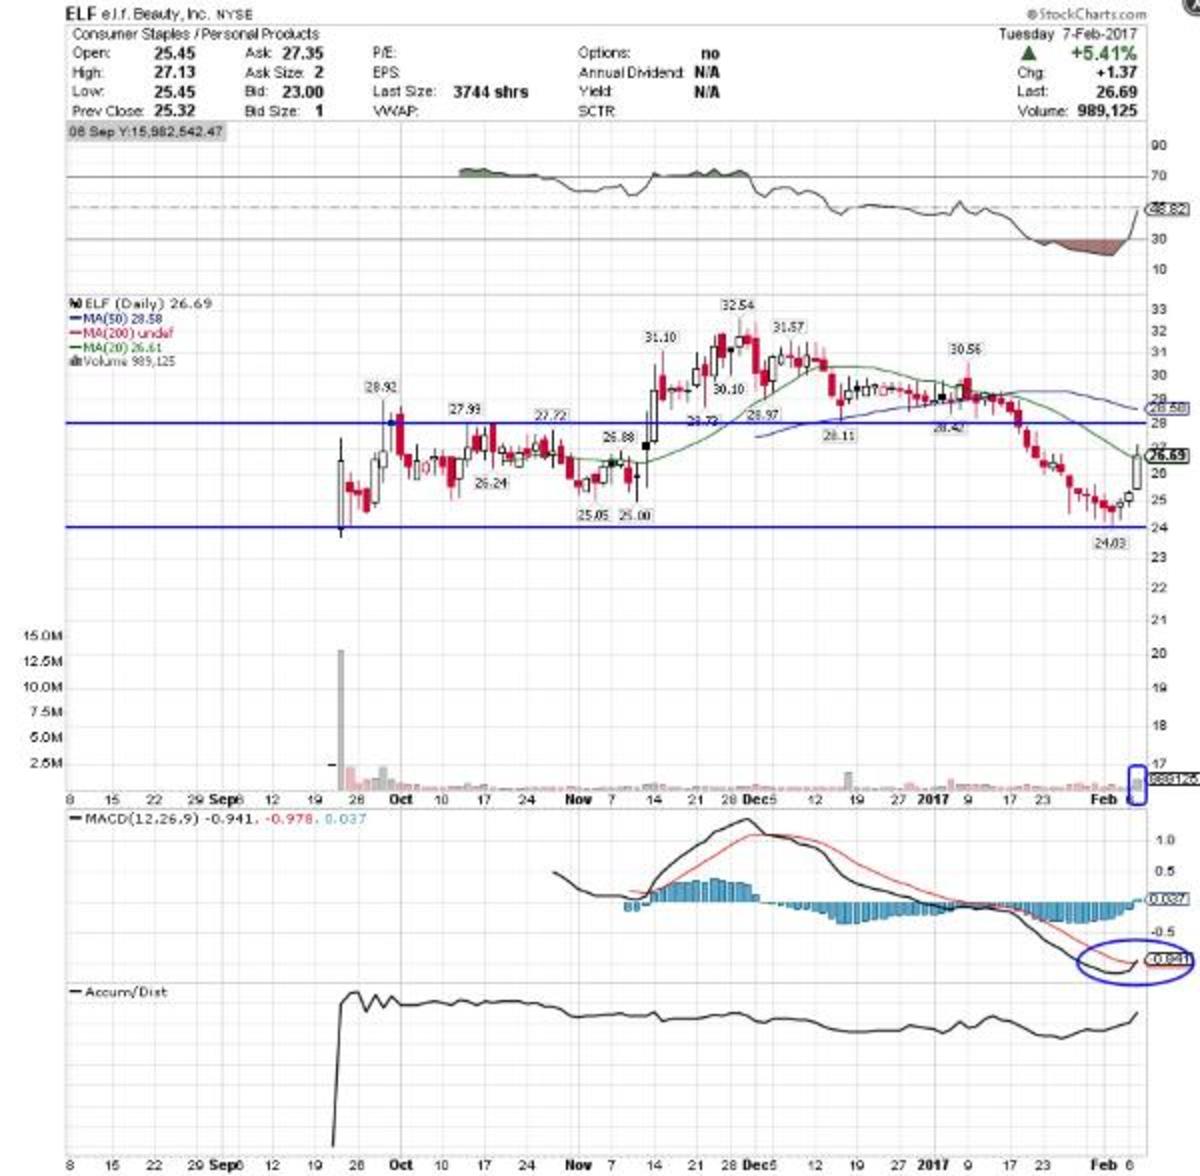Click the MACD histogram value tag 0.037

click(1169, 899)
